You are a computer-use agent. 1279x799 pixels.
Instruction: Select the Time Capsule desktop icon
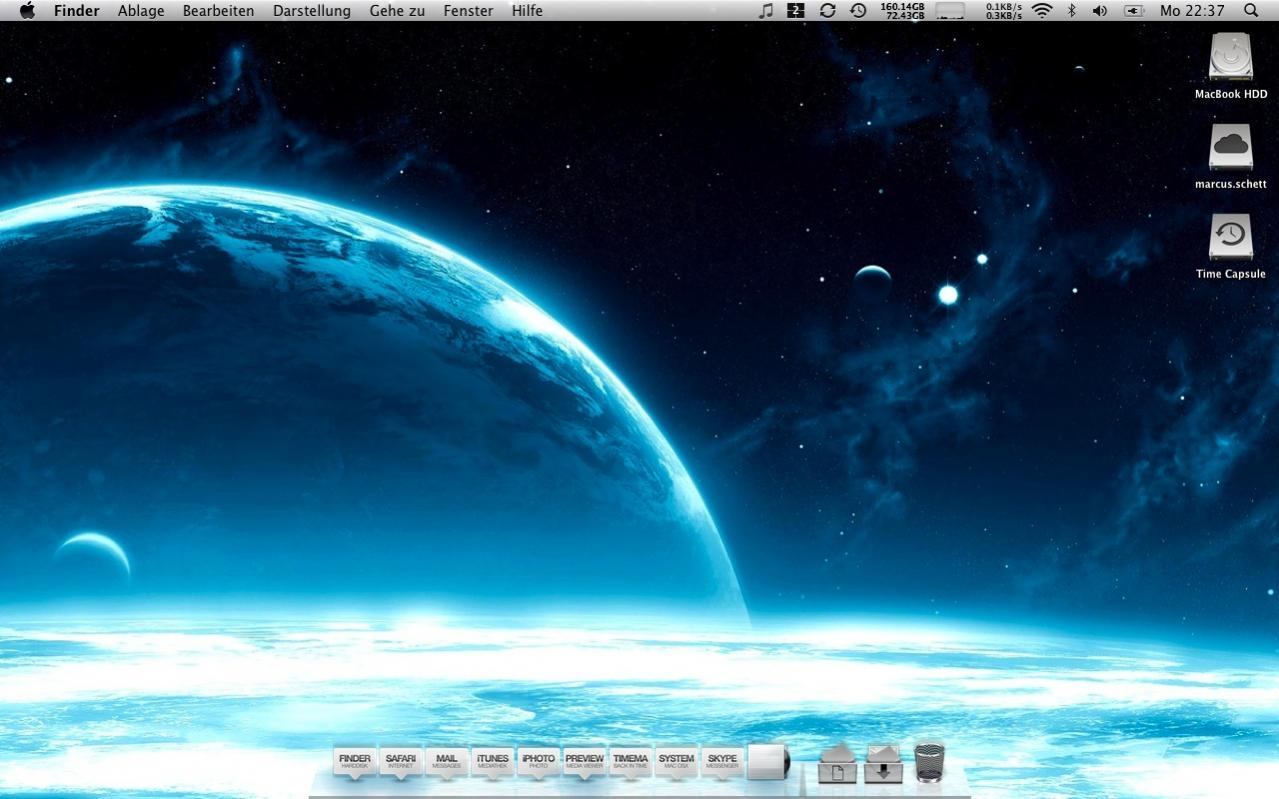pos(1230,237)
